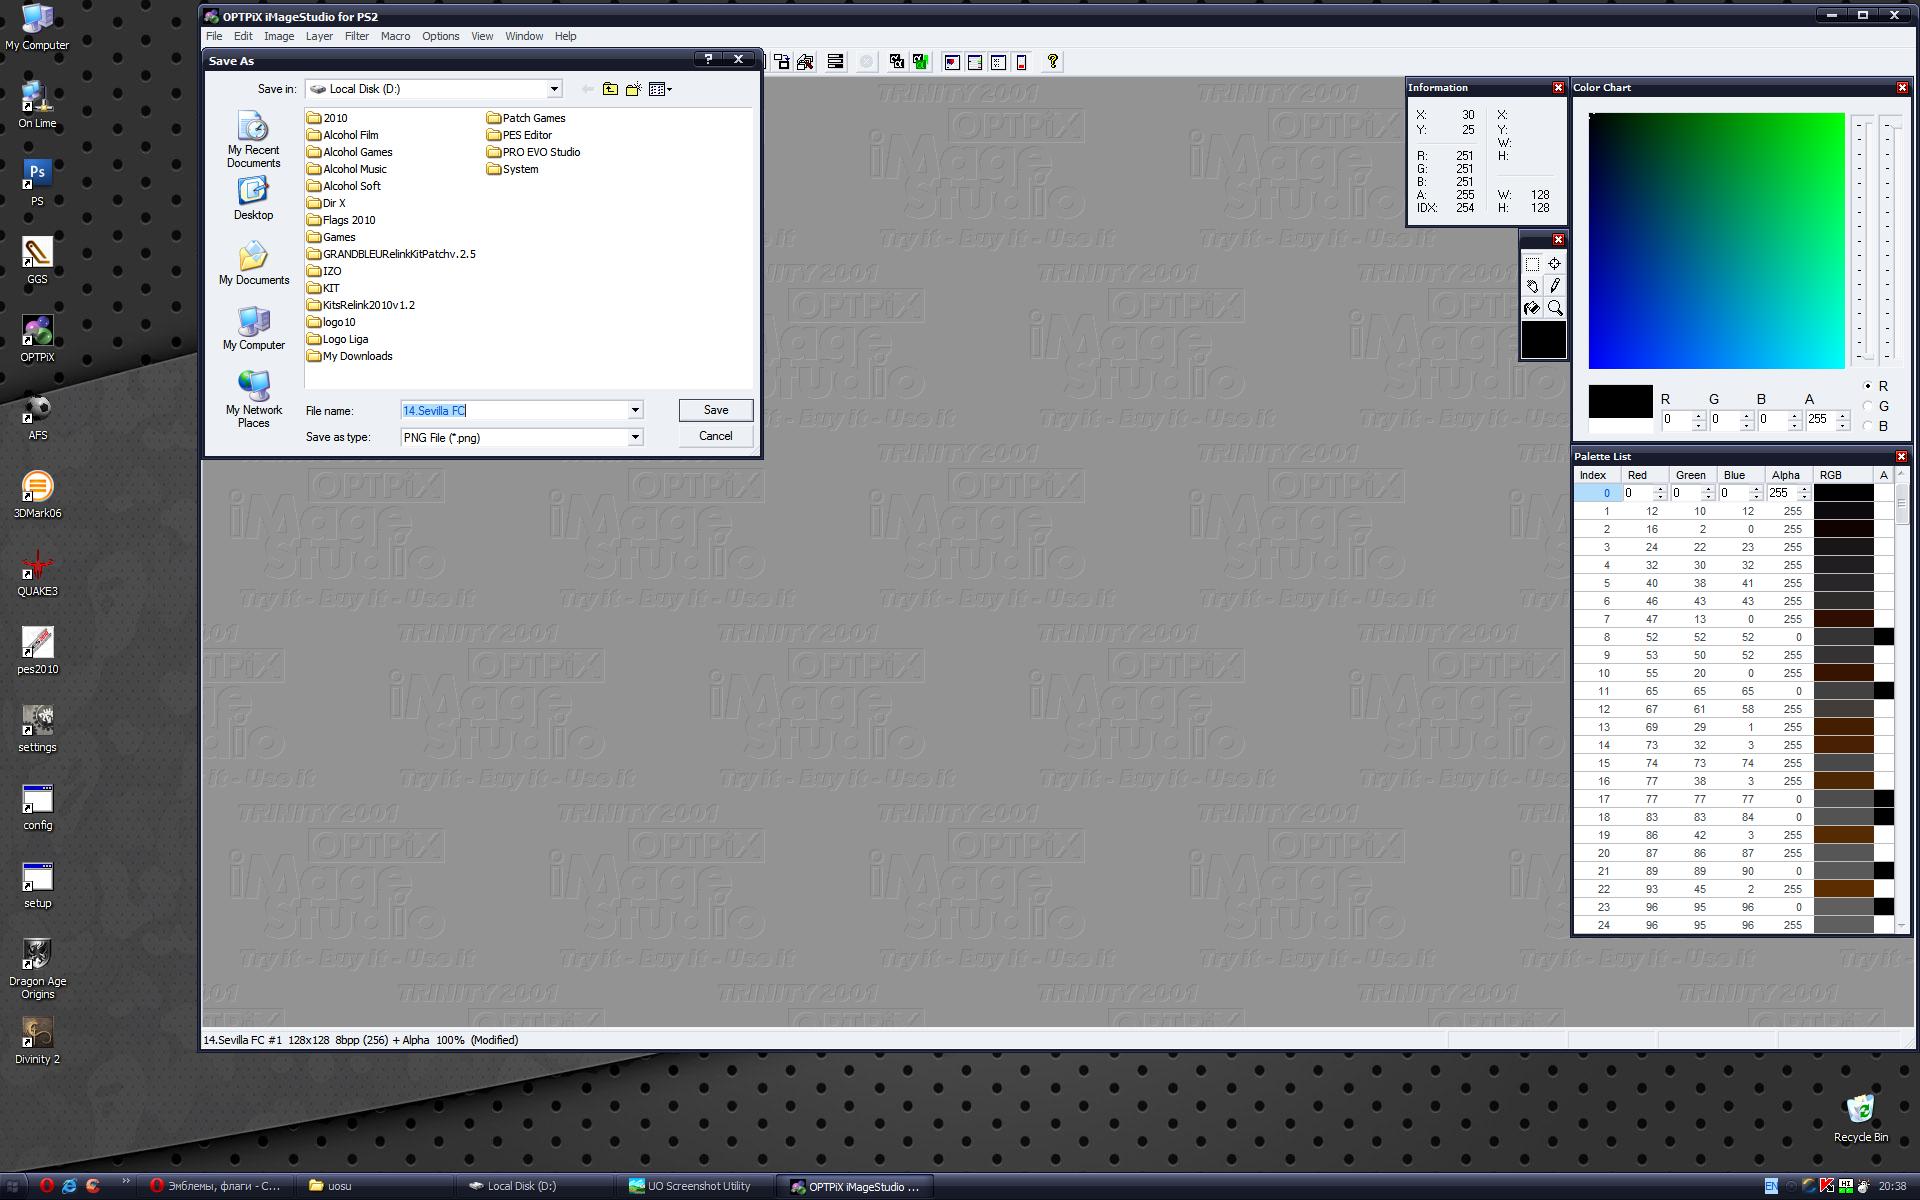Go to Desktop in Save As places bar
Image resolution: width=1920 pixels, height=1200 pixels.
click(253, 199)
